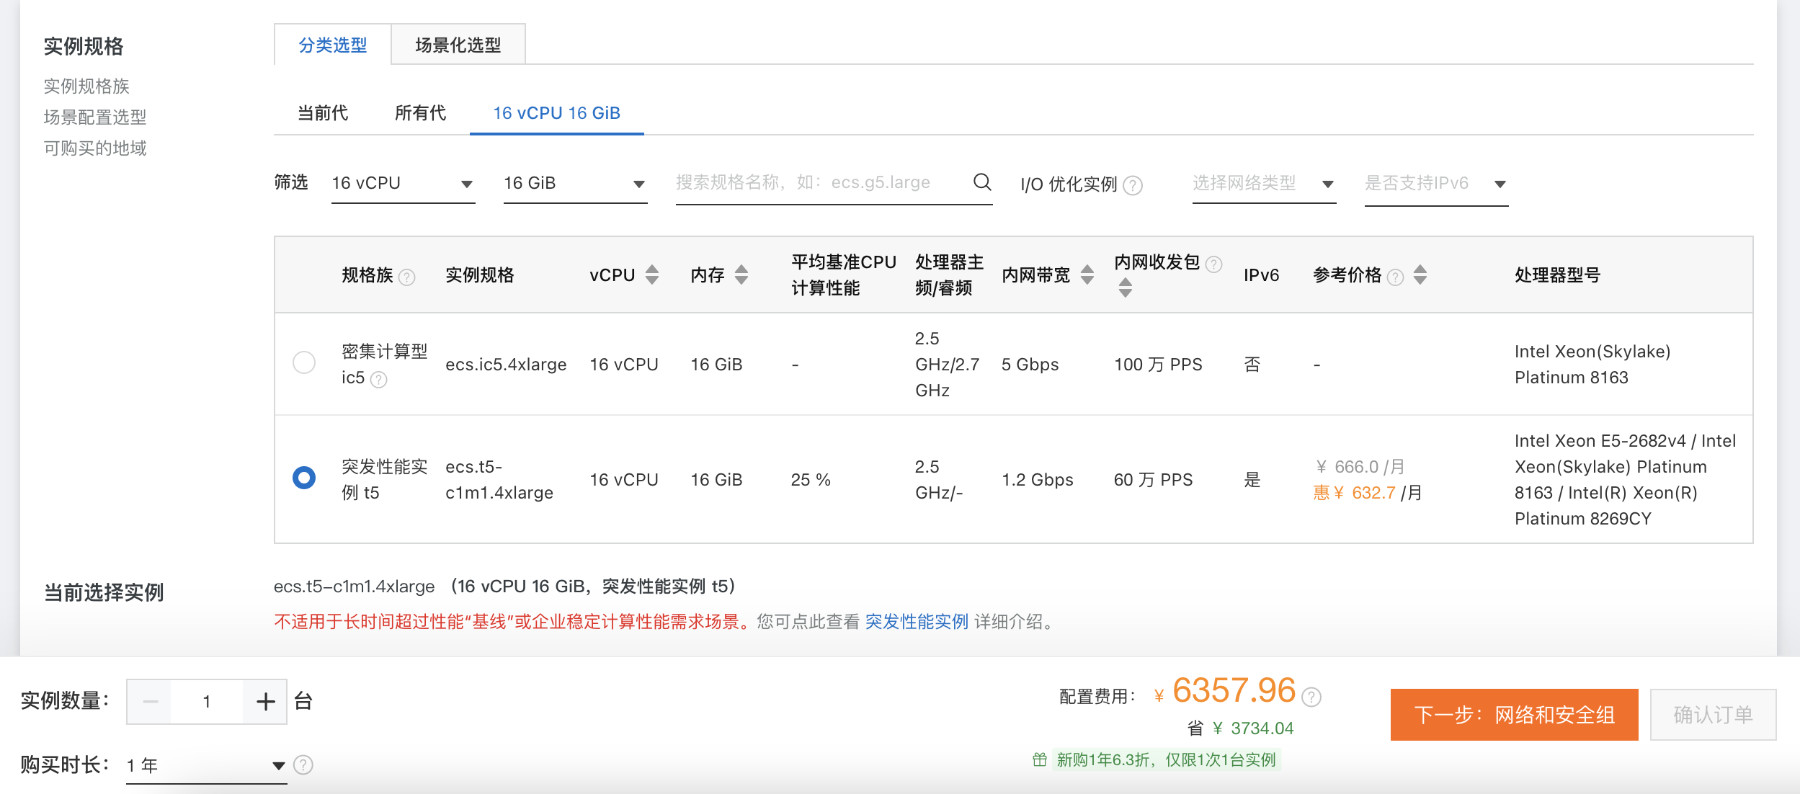Click help icon beside 配置费用 price

click(x=1311, y=697)
